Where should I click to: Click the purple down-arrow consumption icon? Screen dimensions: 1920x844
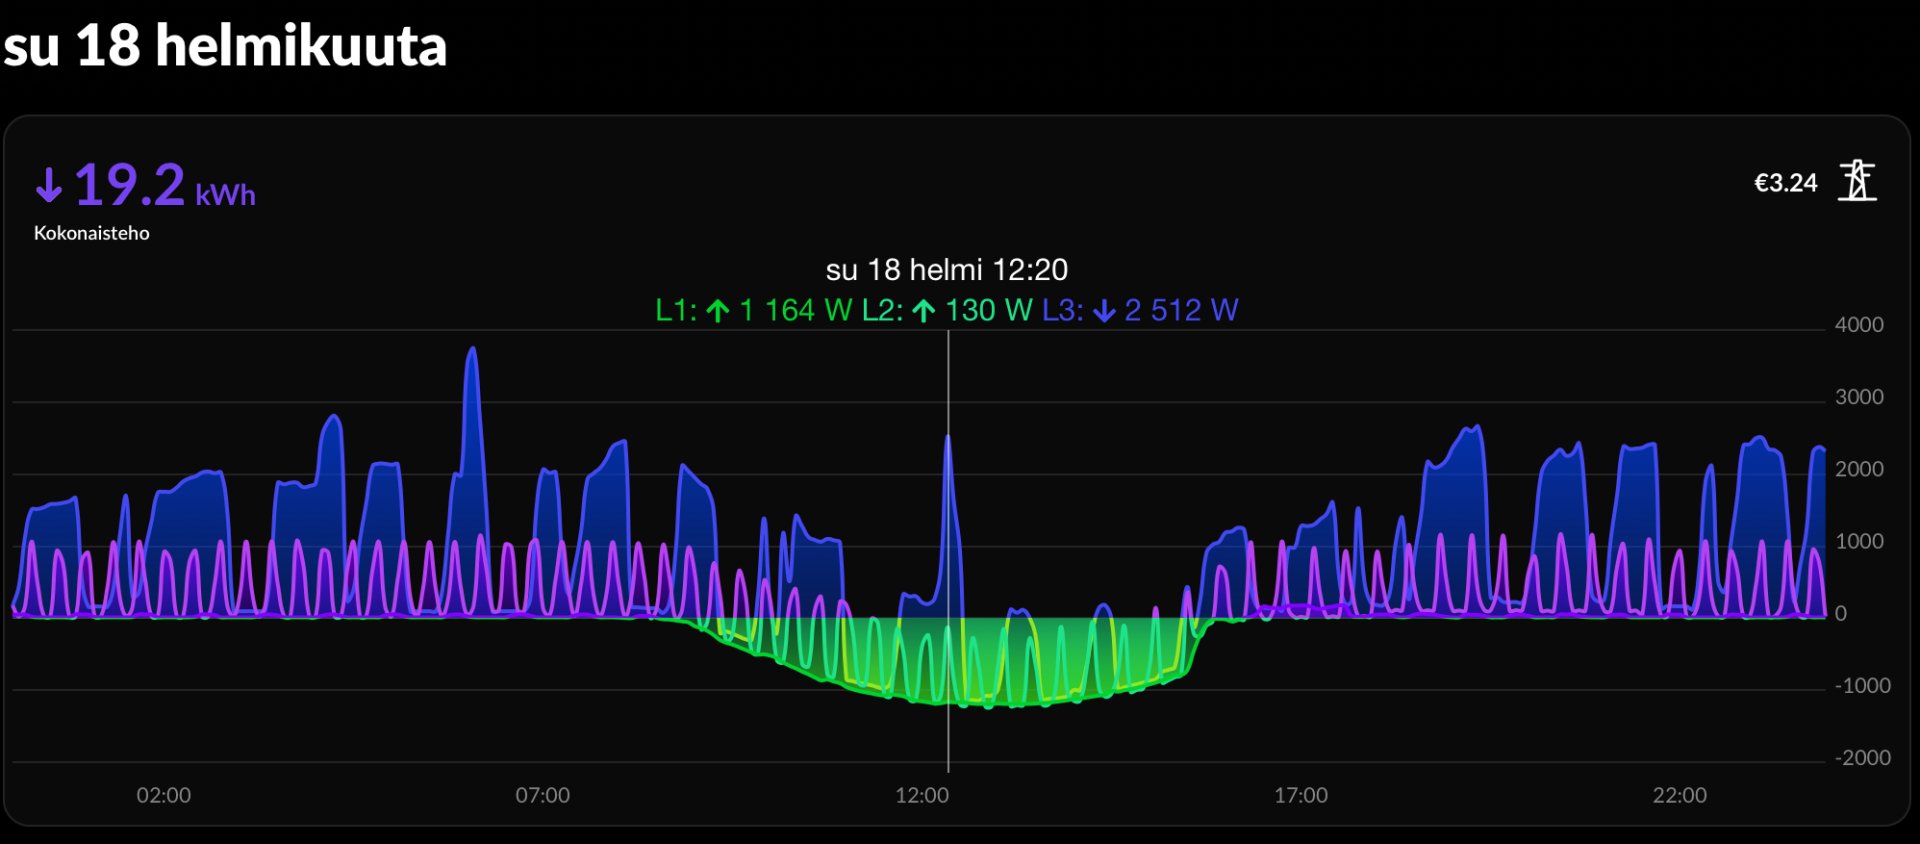[49, 185]
